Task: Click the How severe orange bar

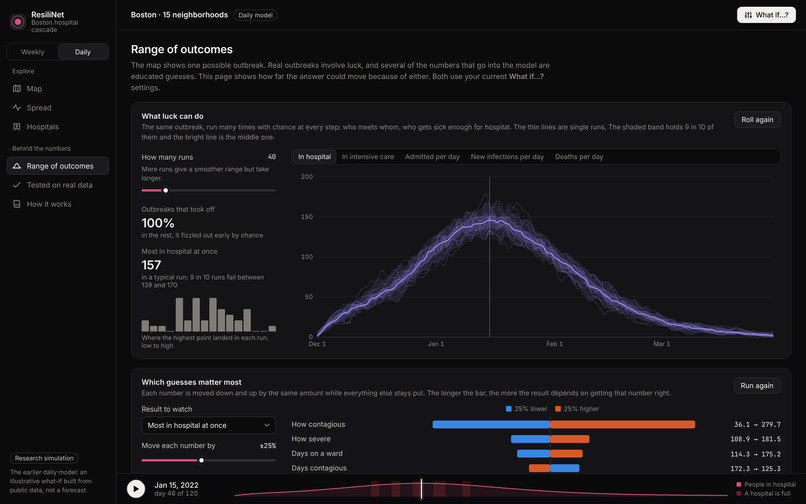Action: point(570,439)
